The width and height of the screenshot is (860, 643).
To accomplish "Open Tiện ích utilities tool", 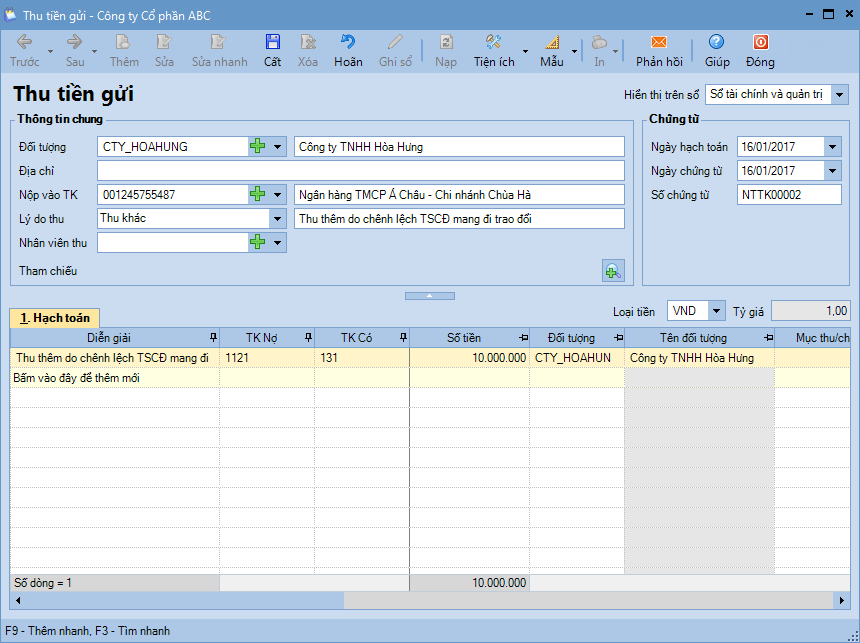I will click(x=493, y=43).
